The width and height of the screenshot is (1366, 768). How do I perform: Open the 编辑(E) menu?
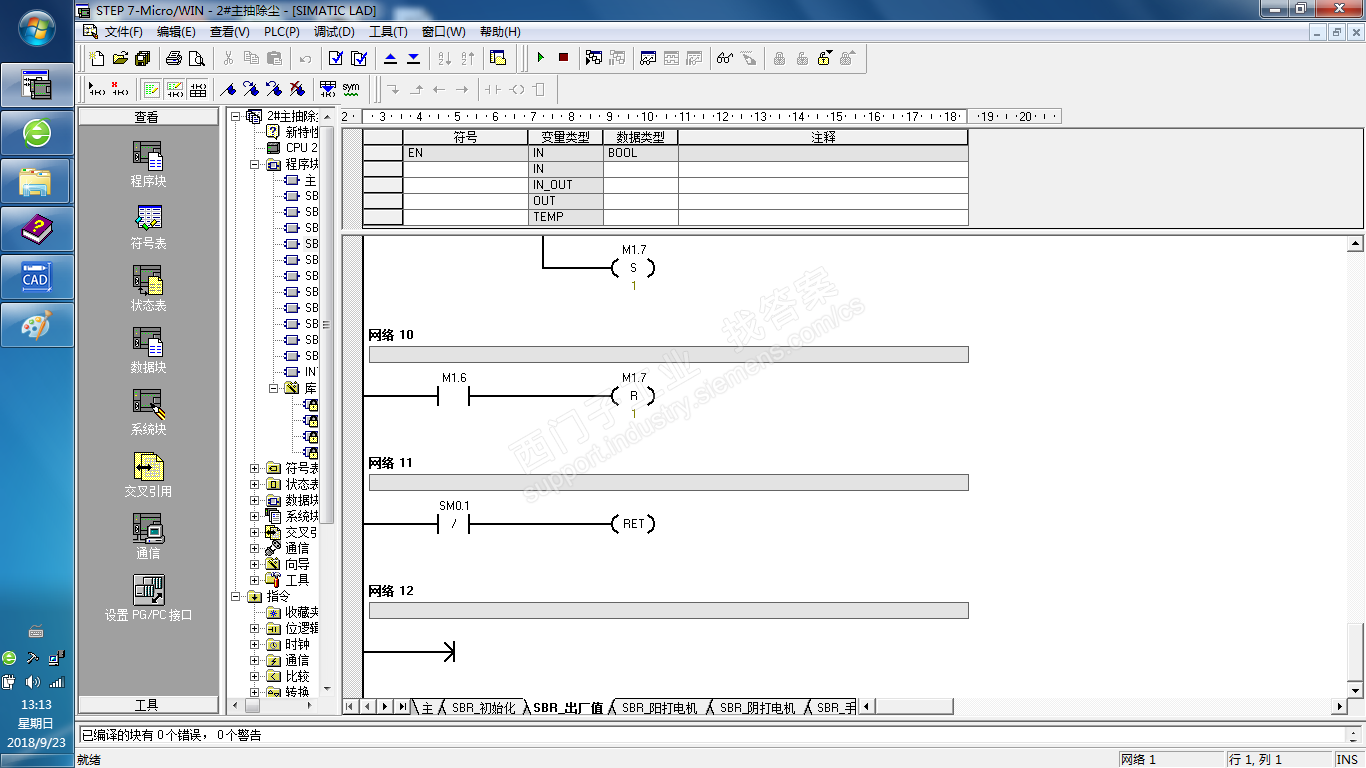coord(176,32)
